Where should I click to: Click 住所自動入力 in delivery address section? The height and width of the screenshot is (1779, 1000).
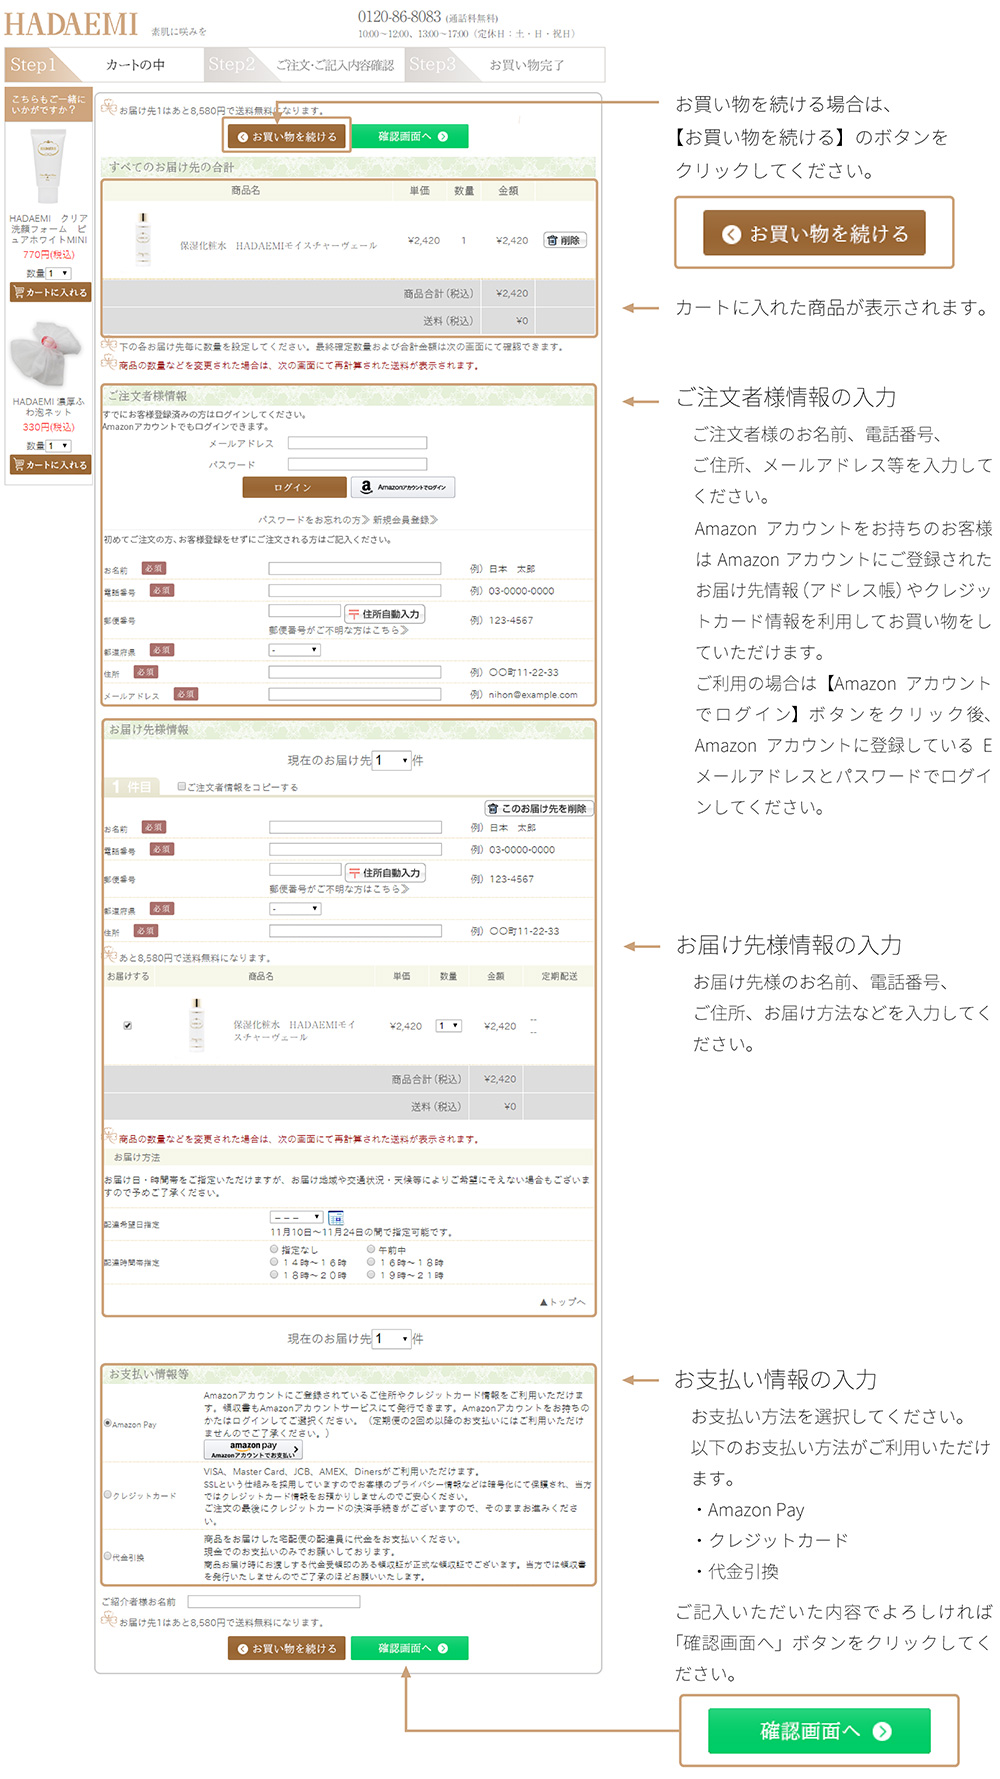pyautogui.click(x=385, y=873)
